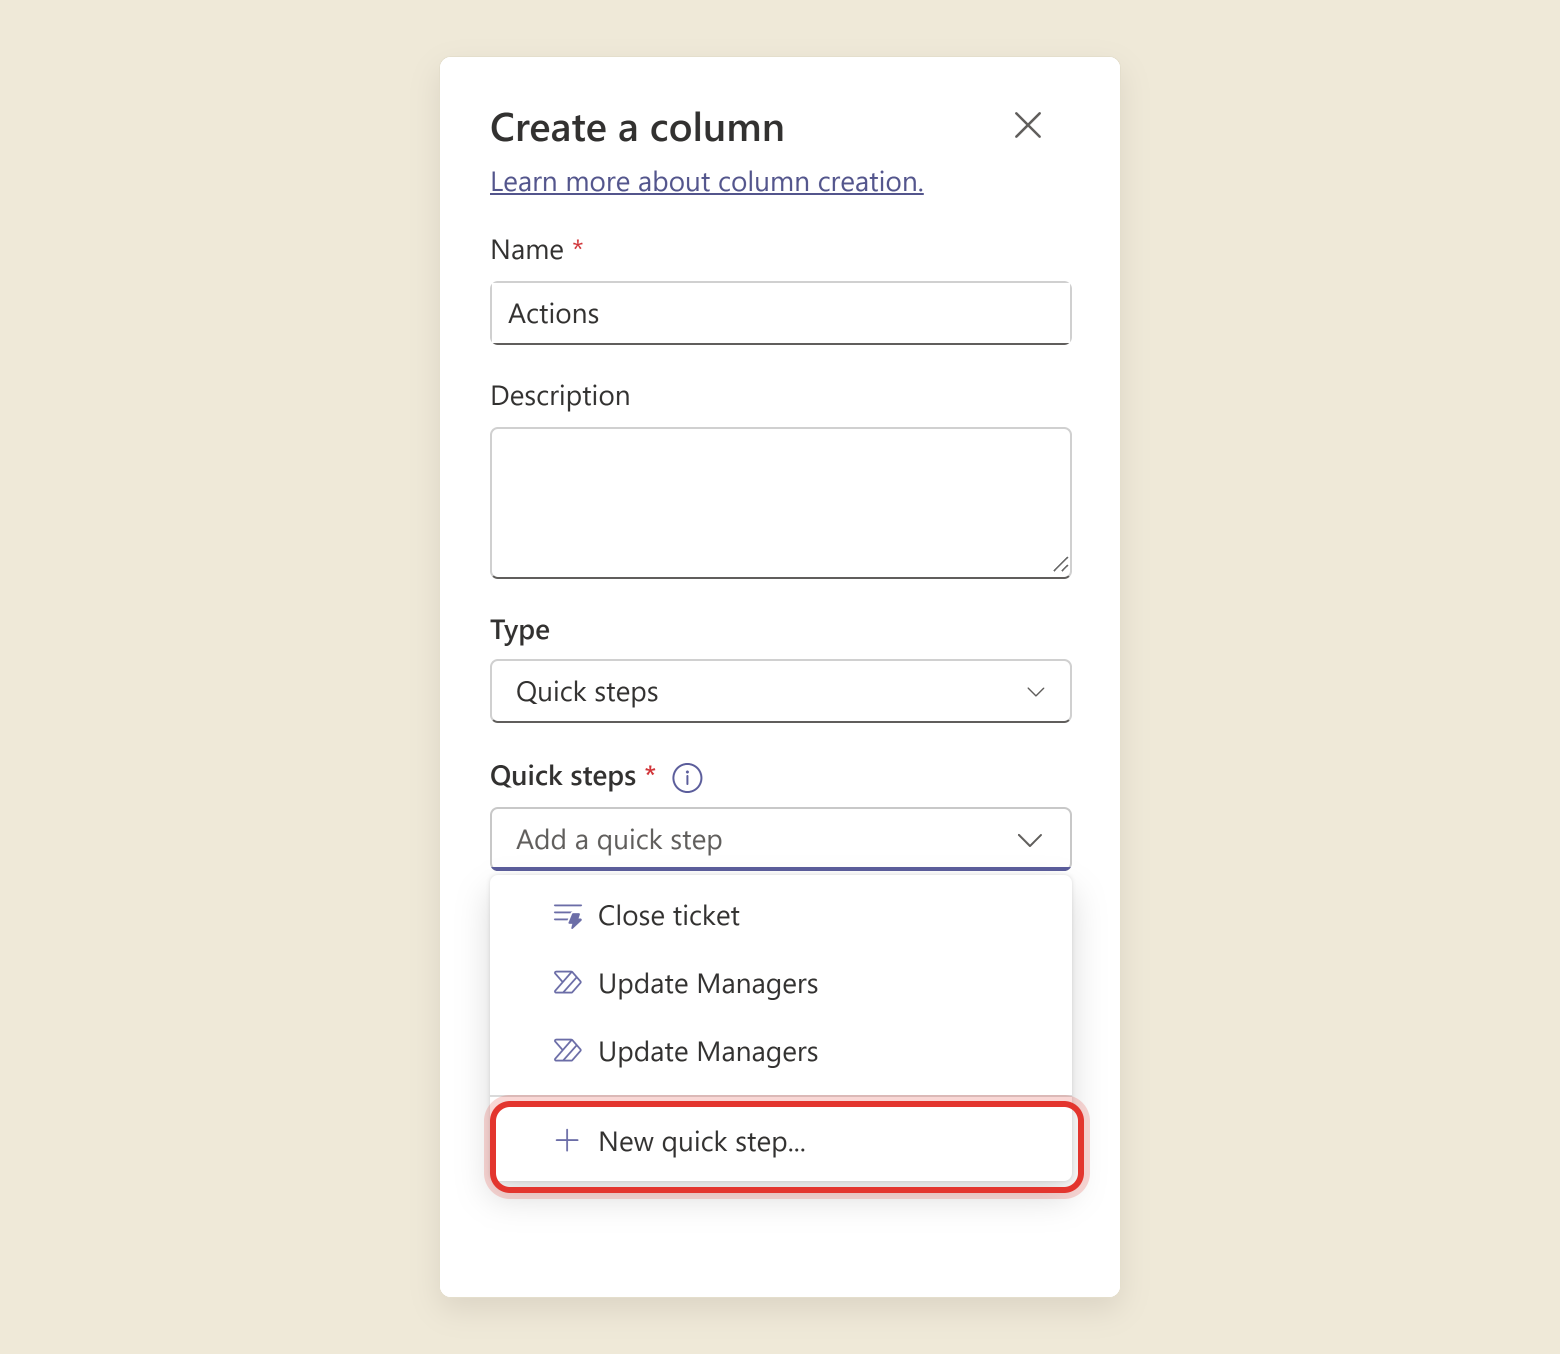1560x1354 pixels.
Task: Open the Type dropdown showing Quick steps
Action: coord(781,691)
